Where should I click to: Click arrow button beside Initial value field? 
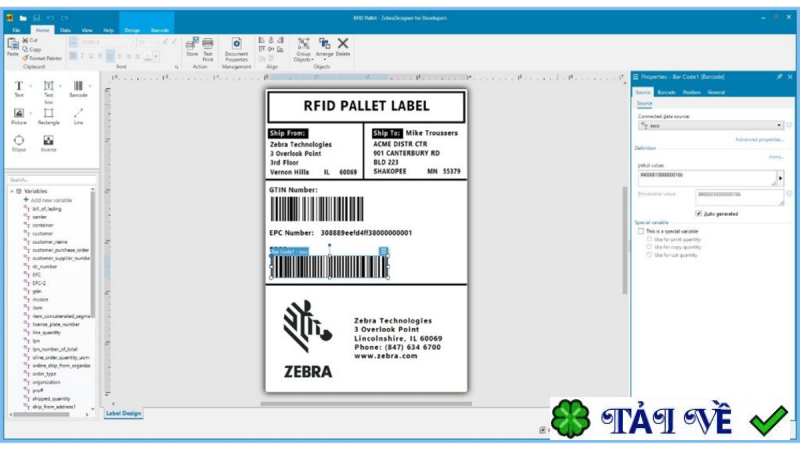[780, 178]
